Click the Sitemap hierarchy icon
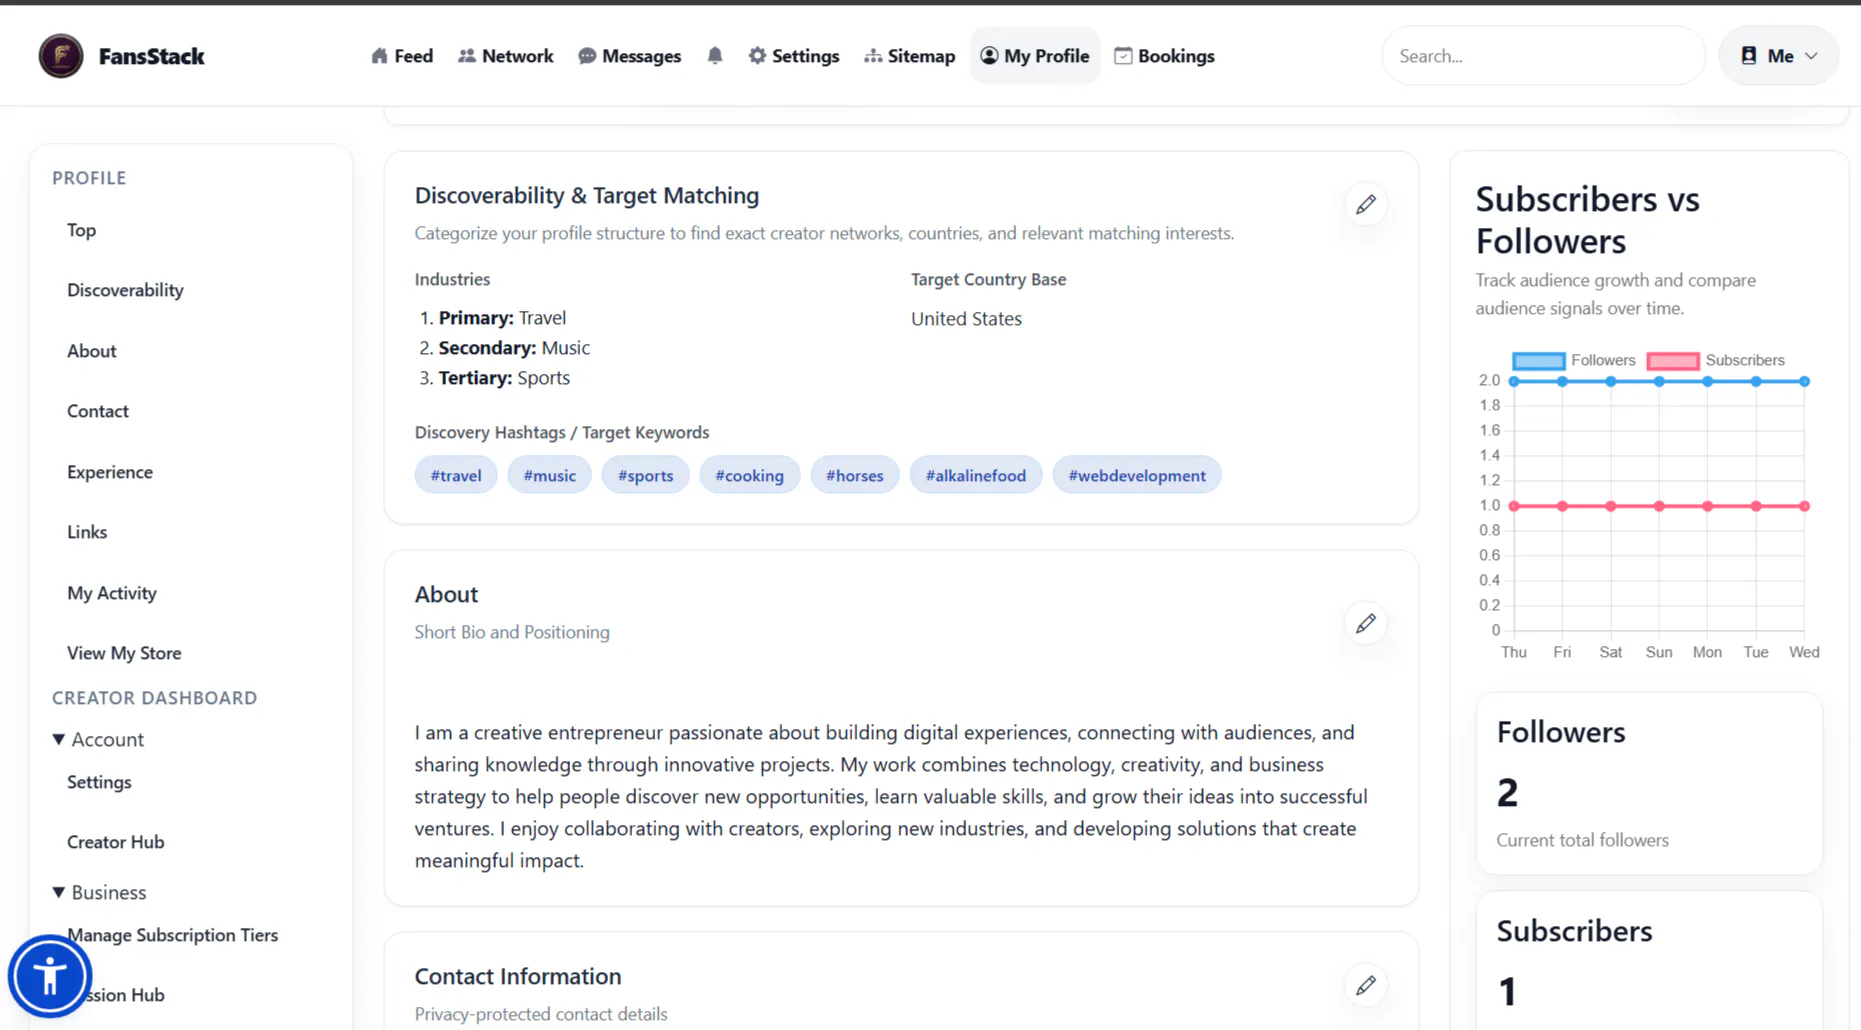This screenshot has height=1030, width=1861. (x=873, y=56)
